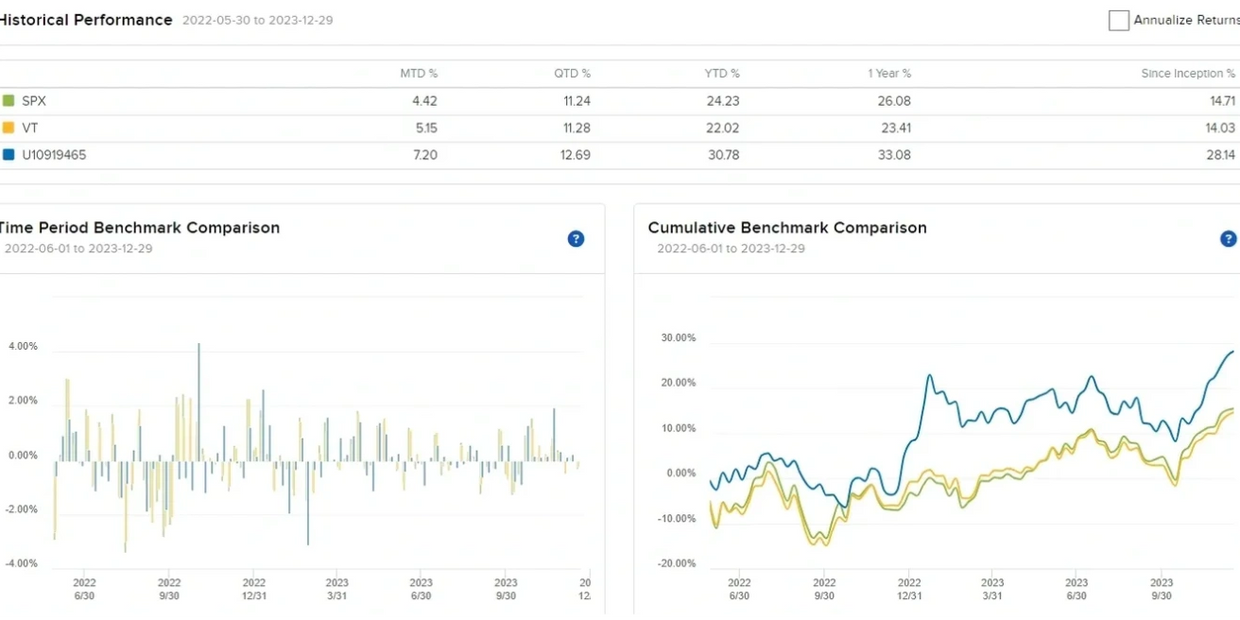The width and height of the screenshot is (1240, 620).
Task: Open help for Cumulative Benchmark Comparison
Action: 1228,239
